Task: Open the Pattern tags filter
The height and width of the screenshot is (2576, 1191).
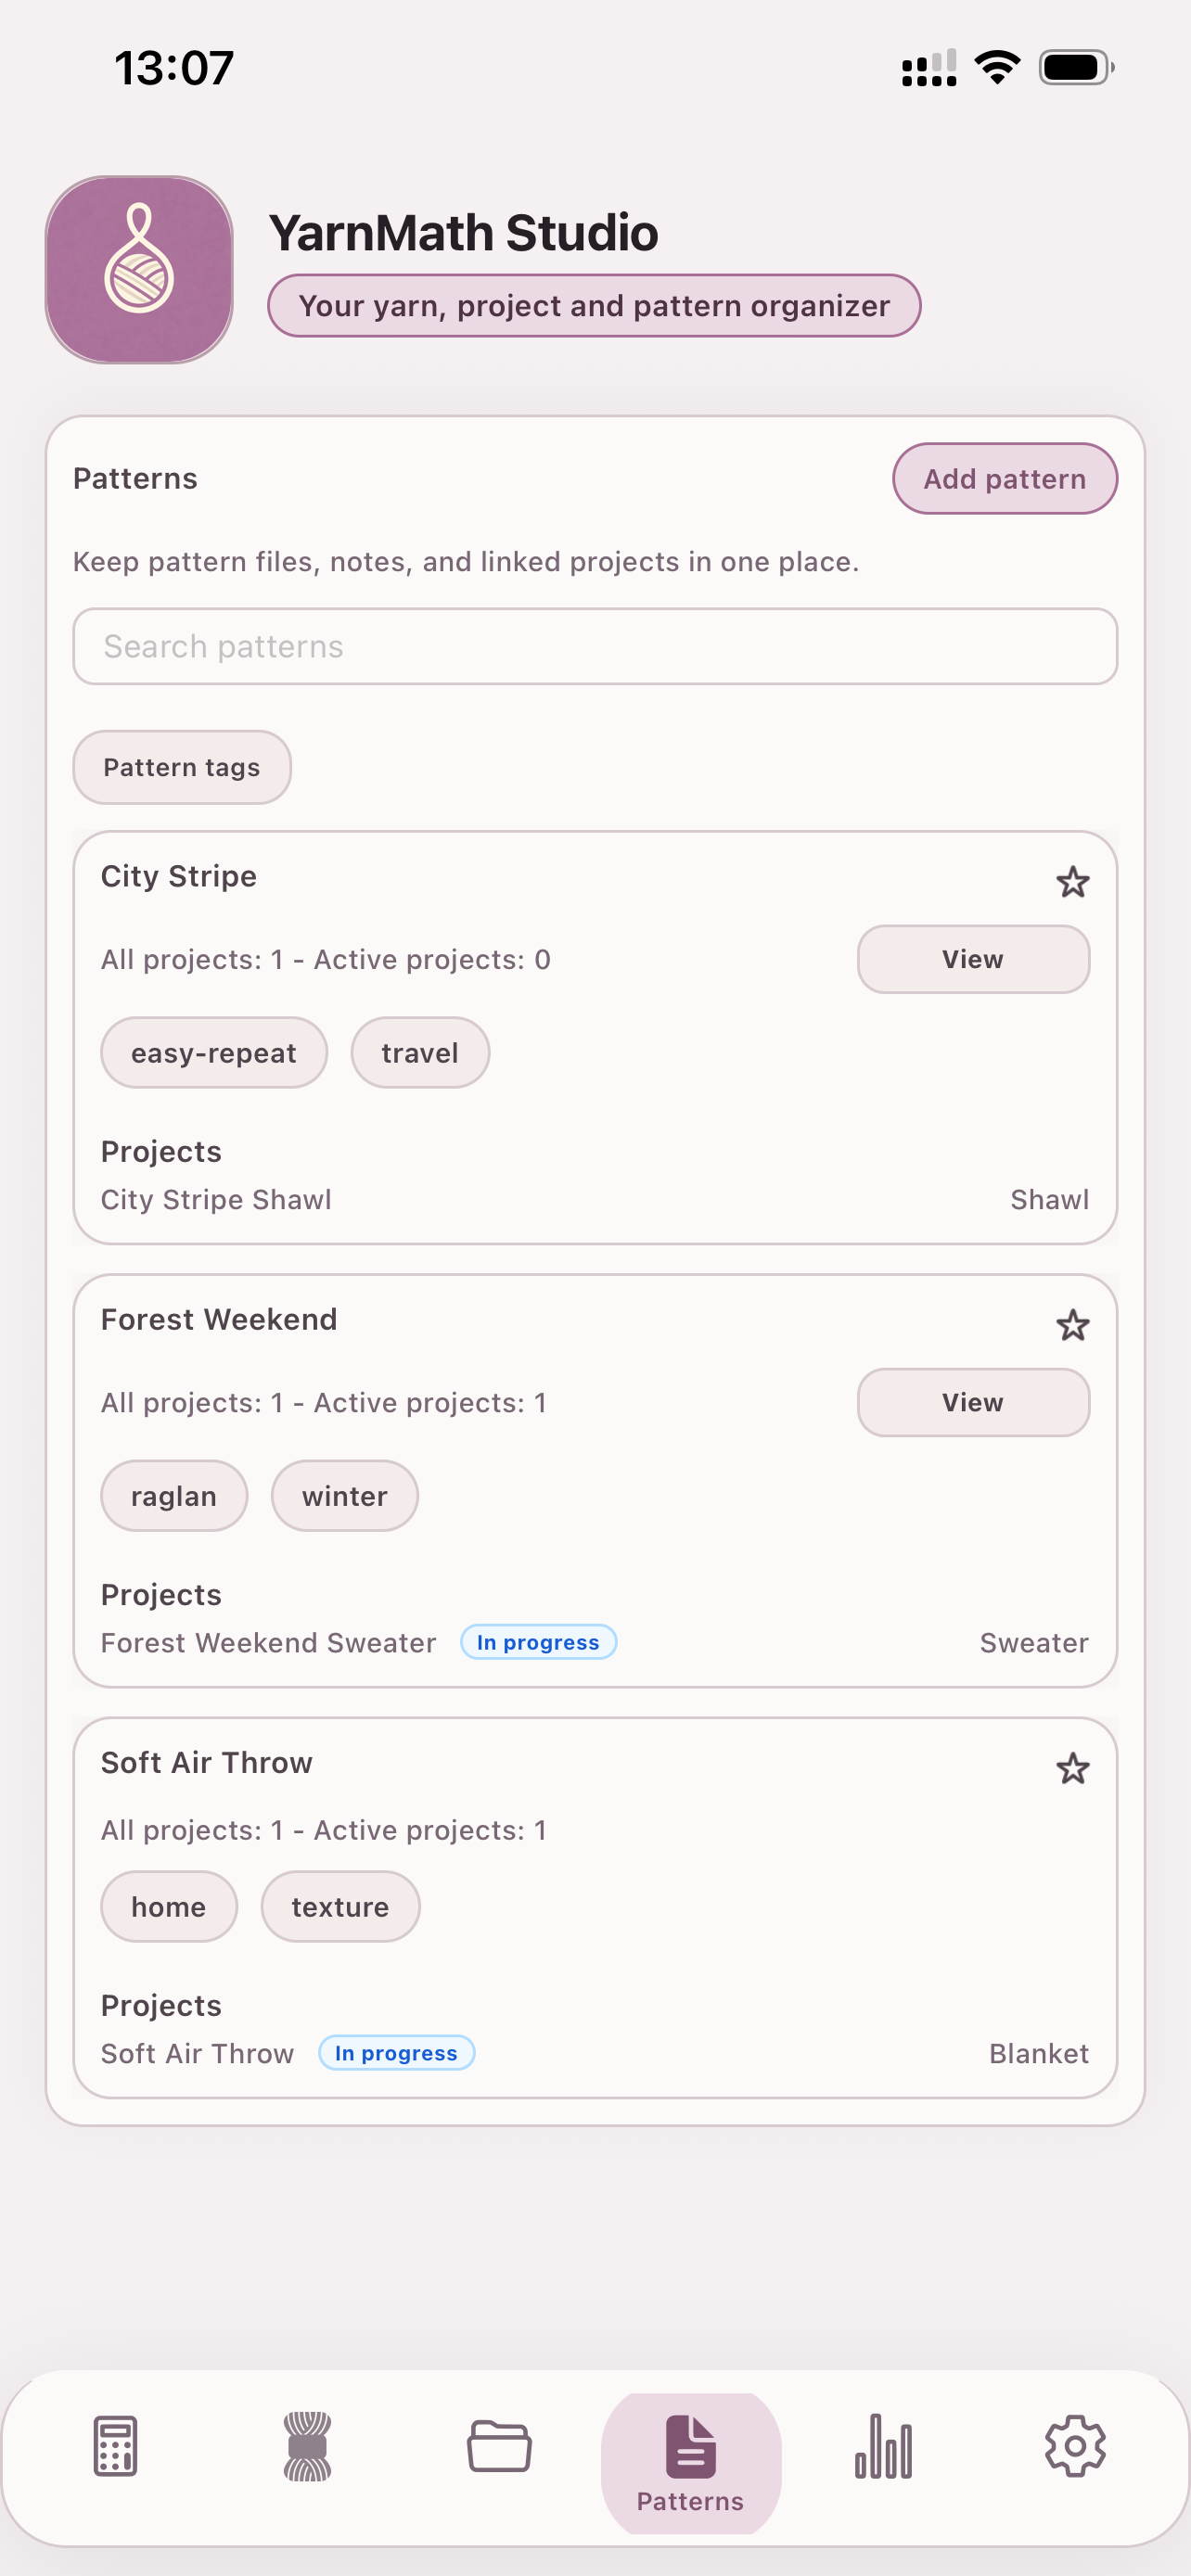Action: pos(181,766)
